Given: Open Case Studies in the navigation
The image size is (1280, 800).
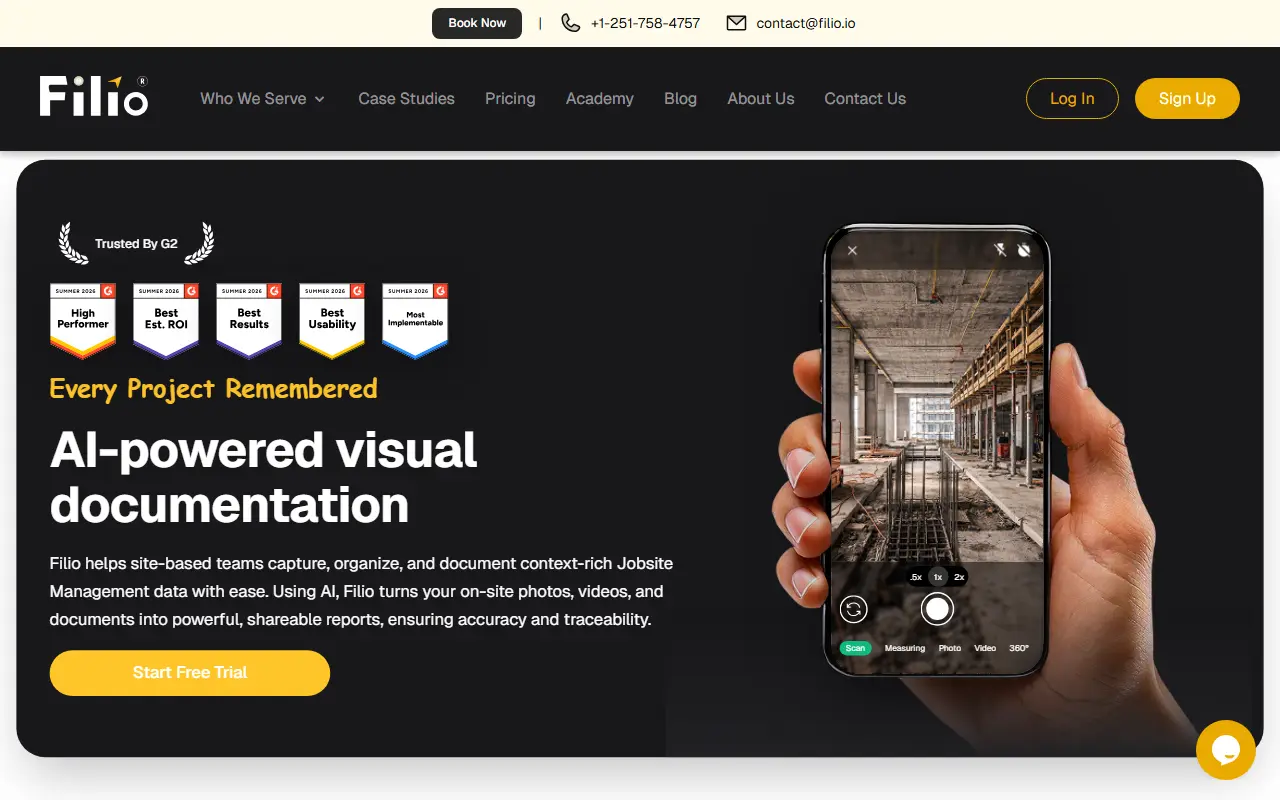Looking at the screenshot, I should (407, 98).
